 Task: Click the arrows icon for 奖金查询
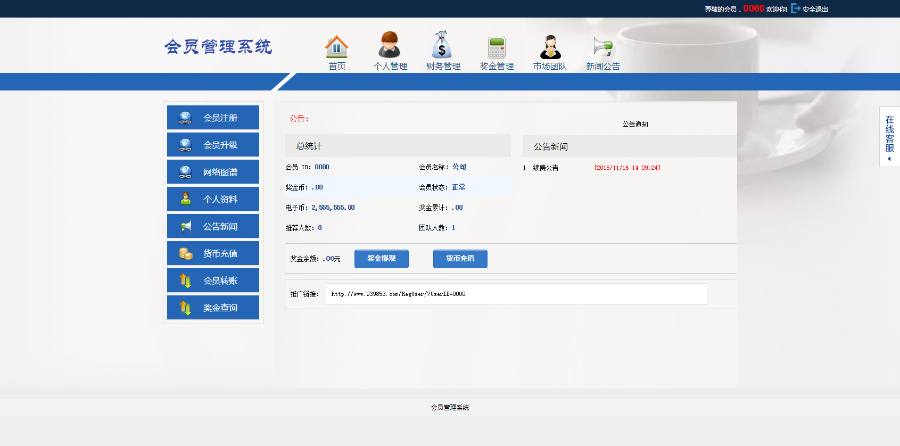coord(185,308)
